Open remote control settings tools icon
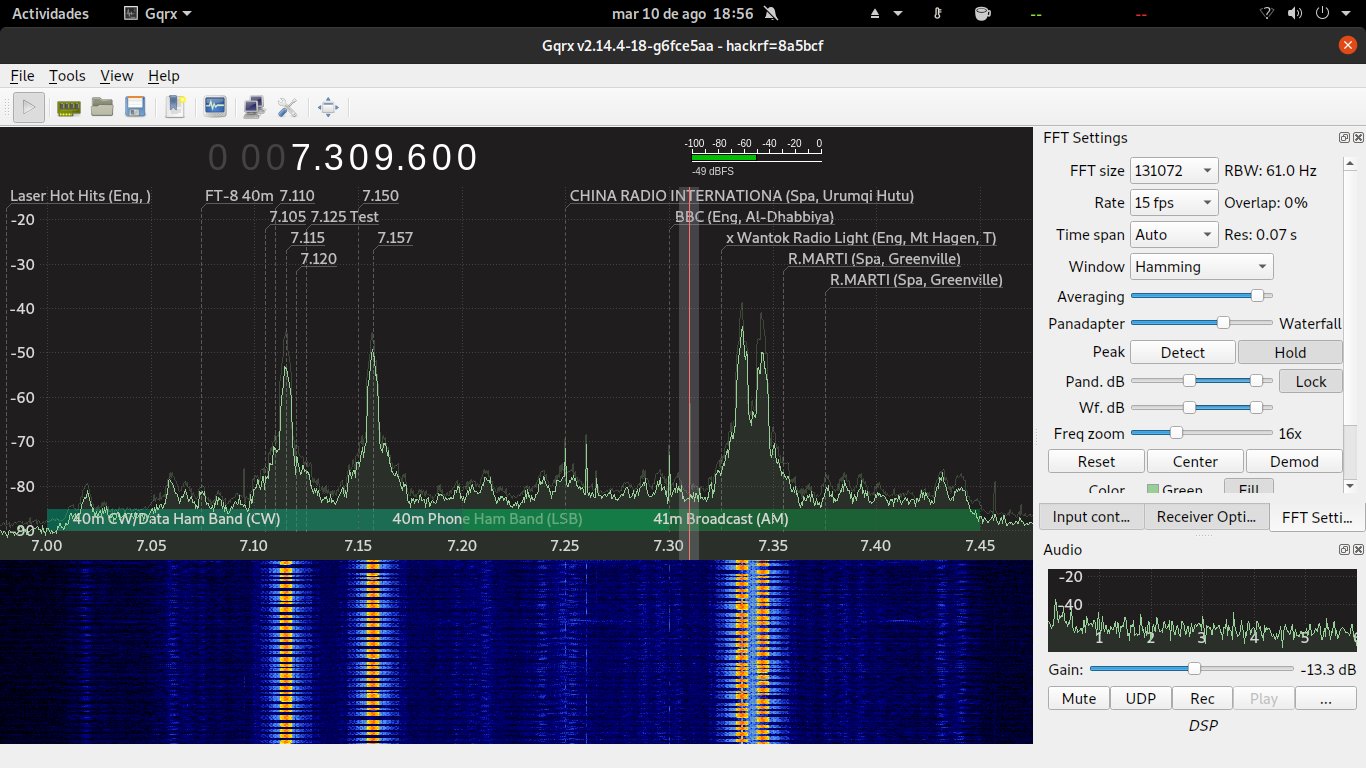Viewport: 1366px width, 768px height. point(288,106)
